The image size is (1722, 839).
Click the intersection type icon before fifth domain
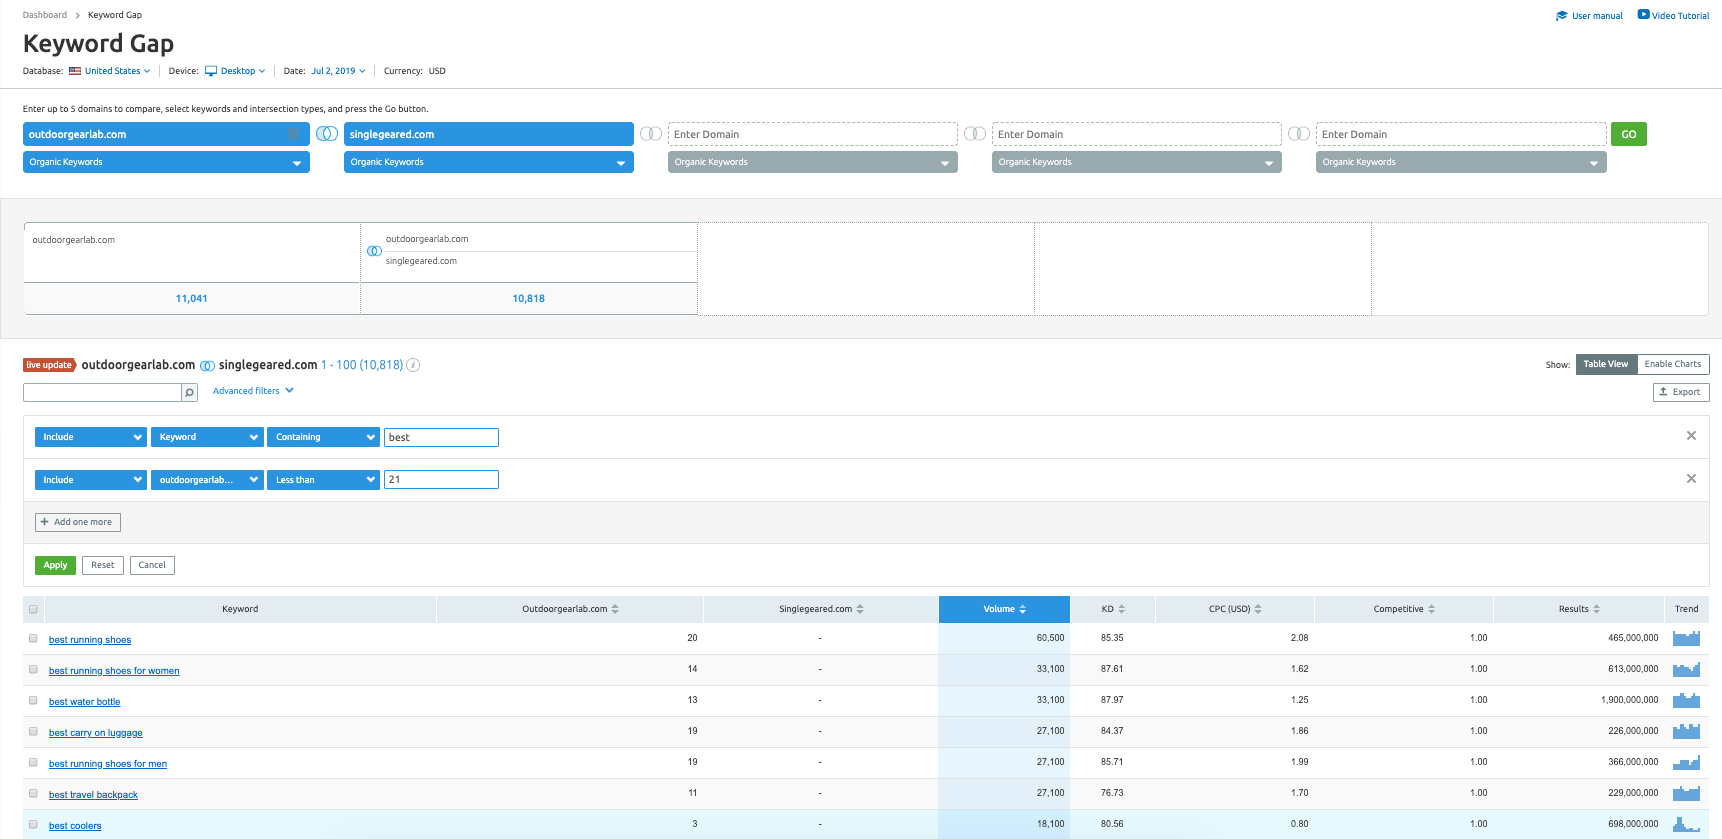tap(1299, 134)
